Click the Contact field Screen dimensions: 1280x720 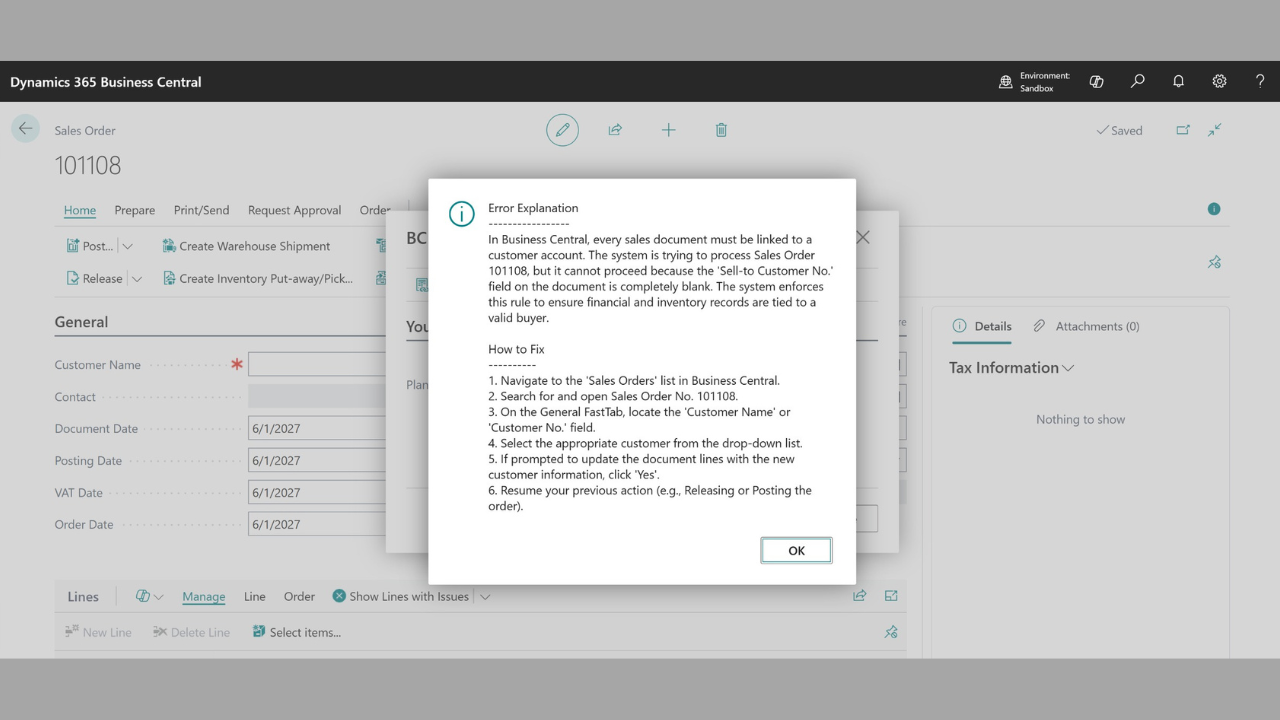point(317,397)
